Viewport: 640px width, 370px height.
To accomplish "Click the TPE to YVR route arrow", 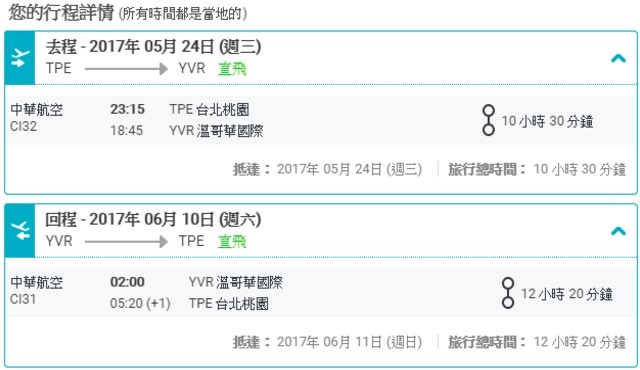I will [x=126, y=69].
